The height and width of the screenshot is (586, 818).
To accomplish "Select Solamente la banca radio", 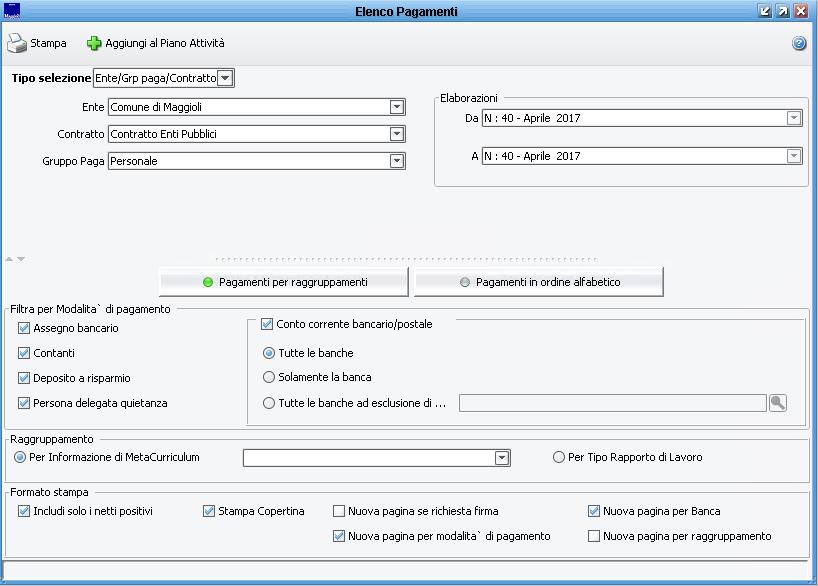I will (269, 377).
